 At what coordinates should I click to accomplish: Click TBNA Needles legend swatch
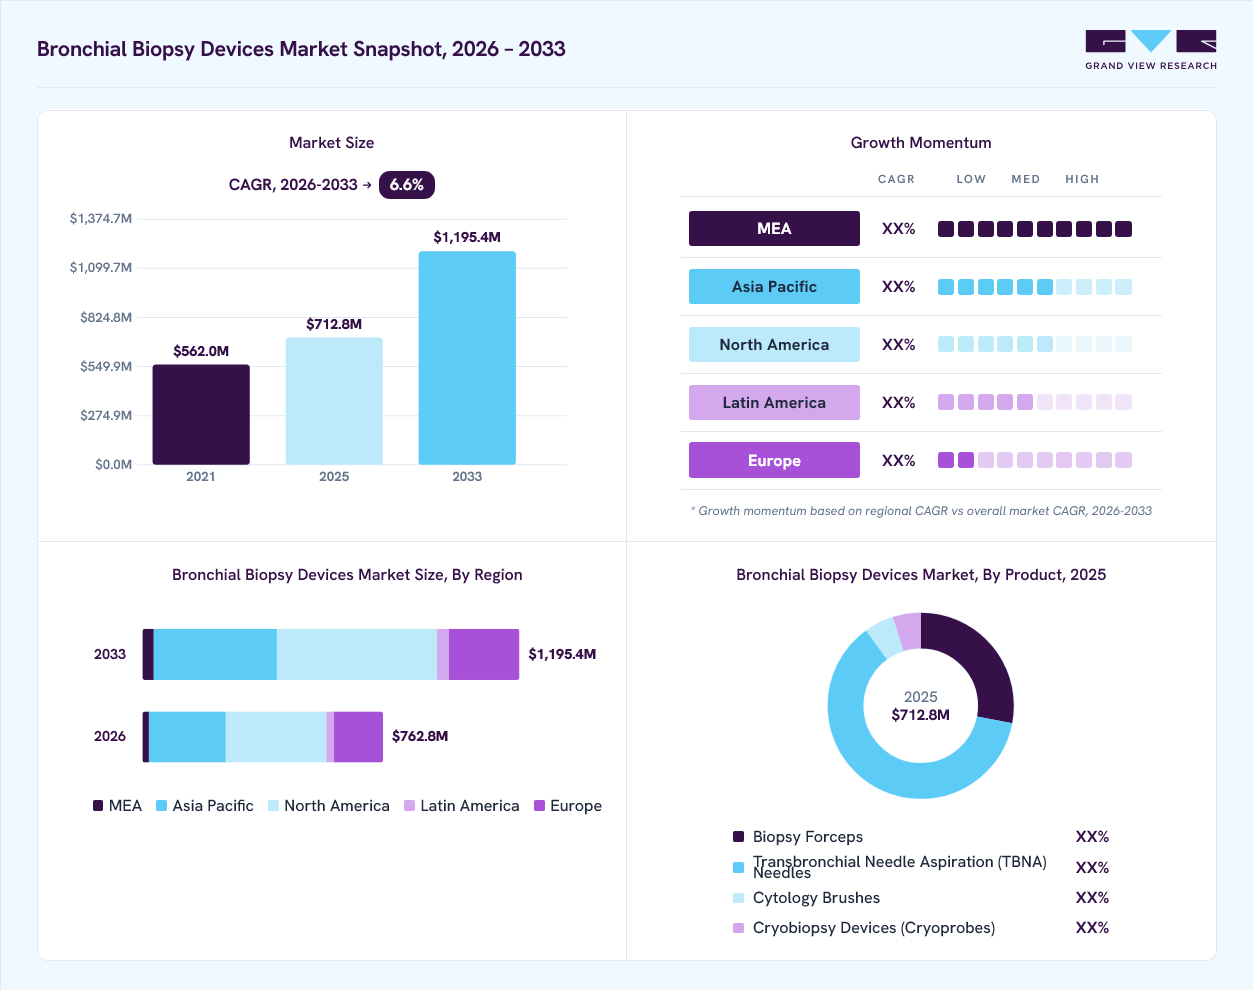pyautogui.click(x=738, y=867)
